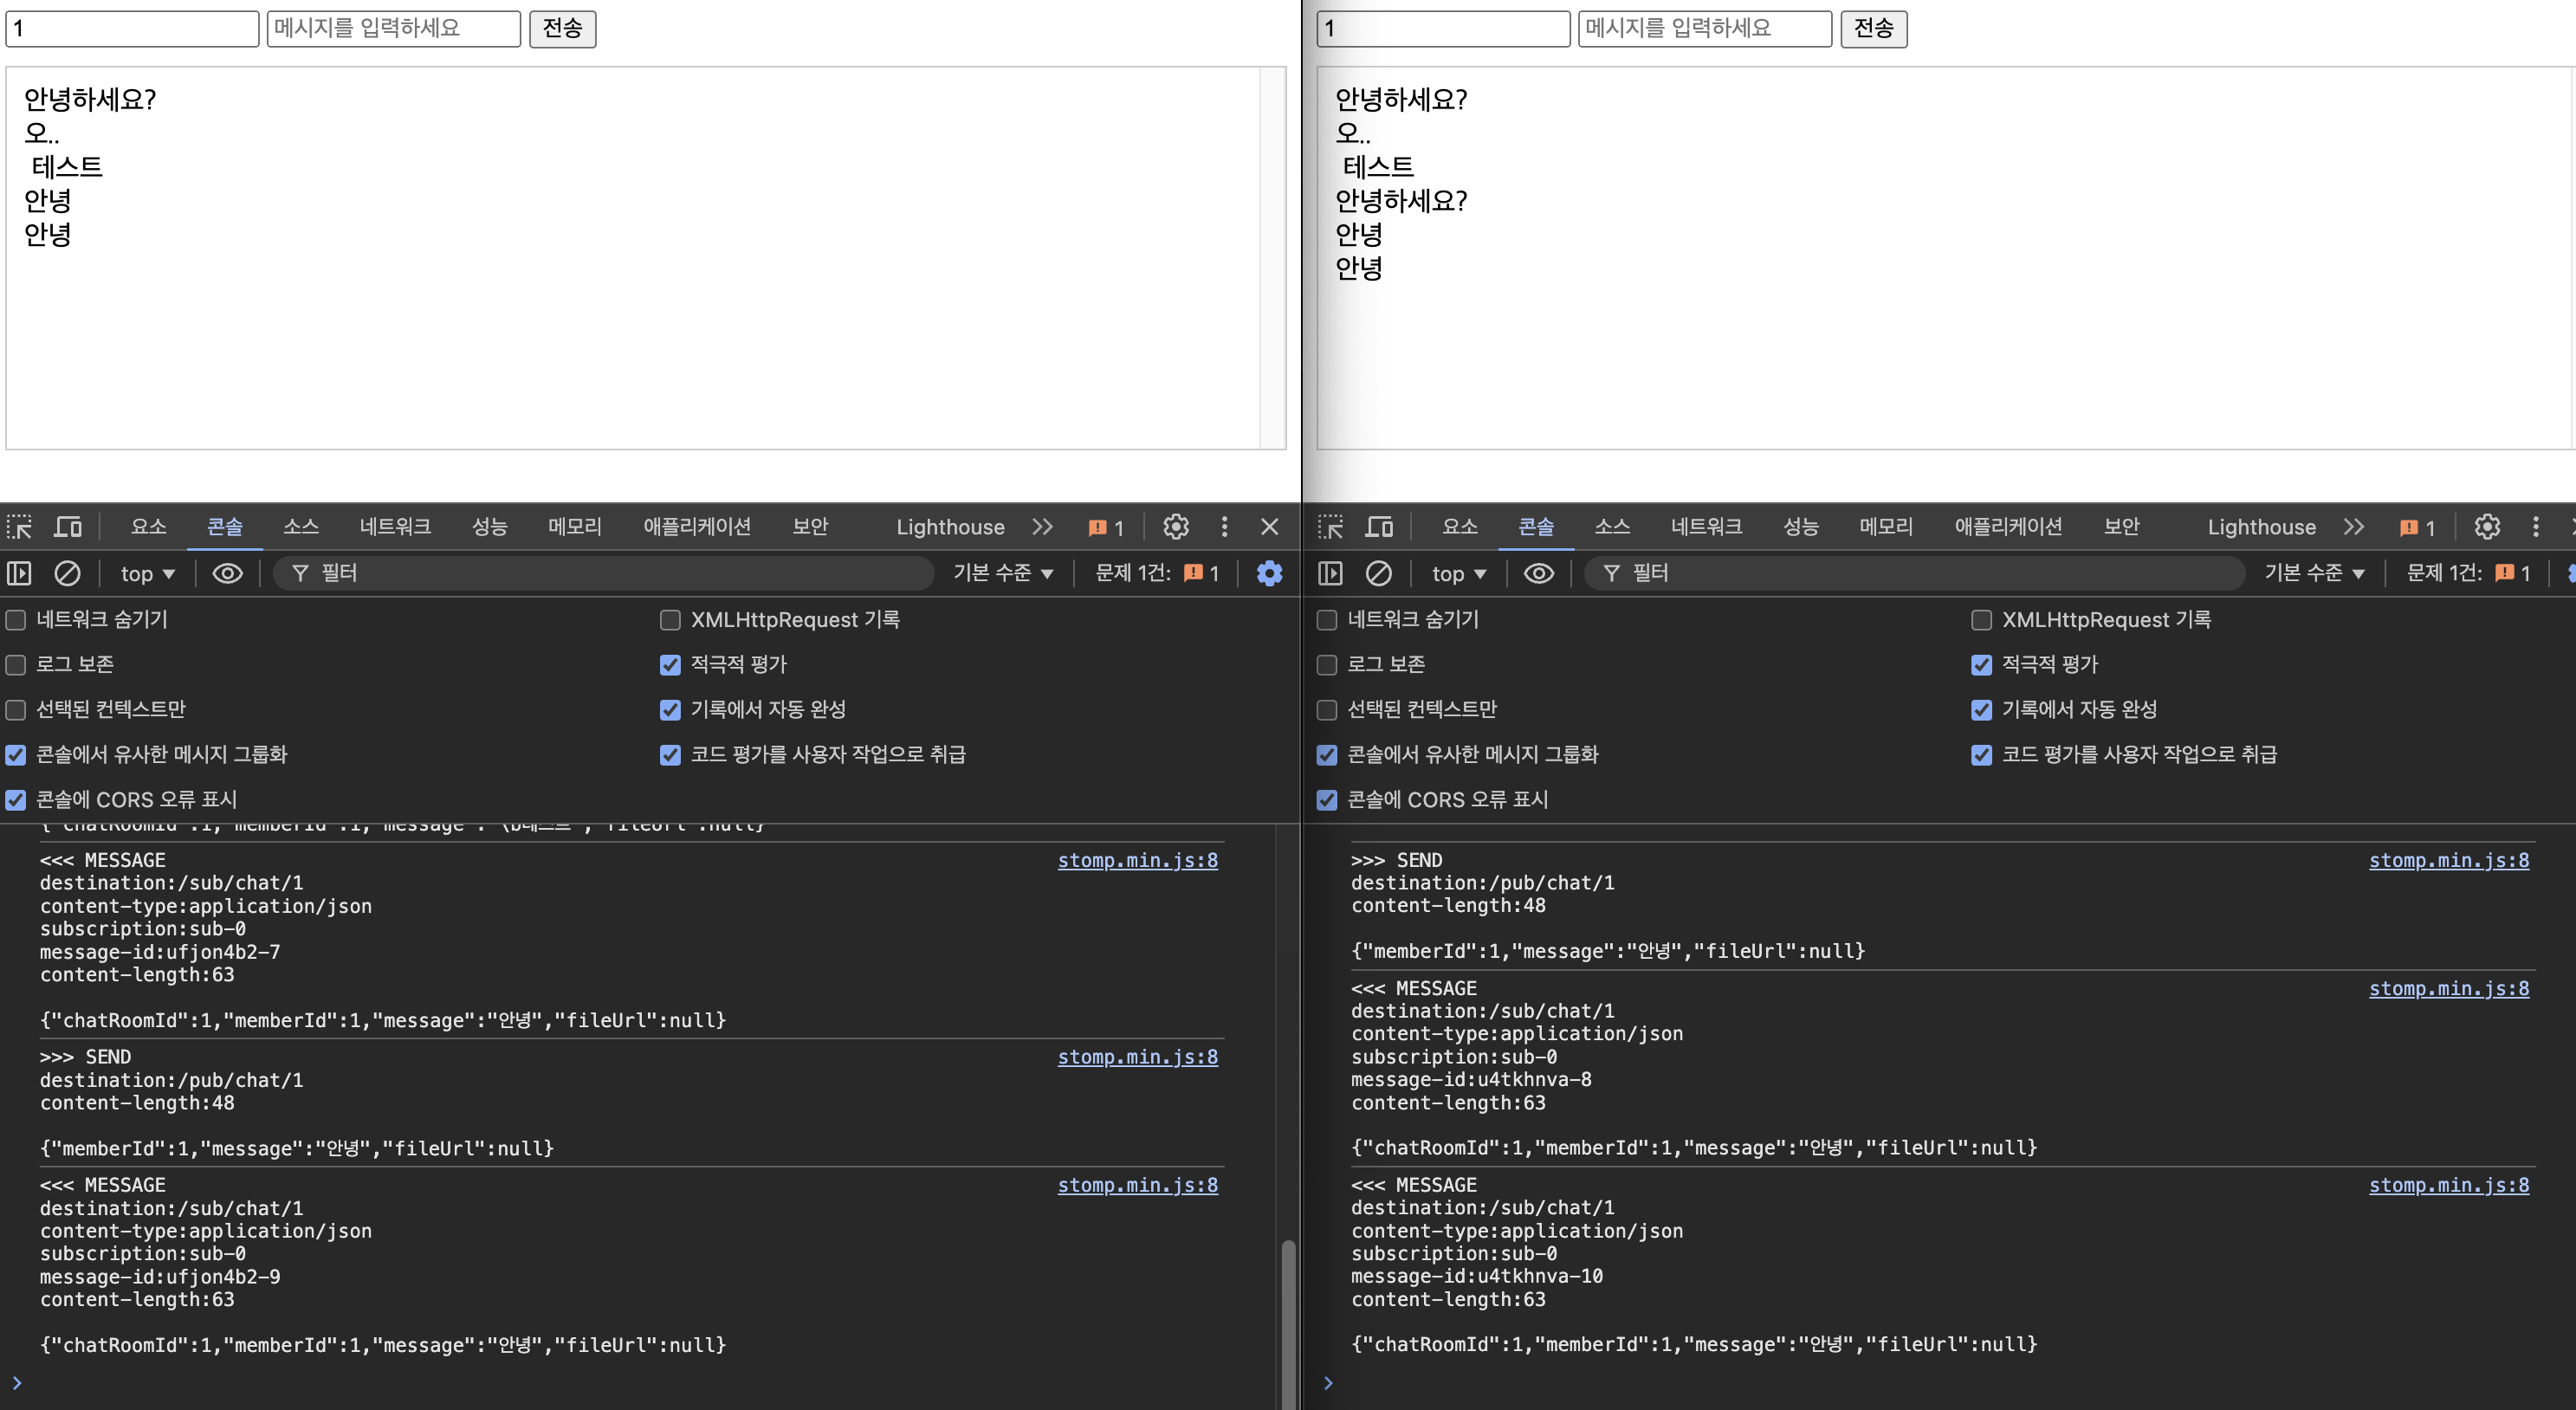Switch to 네트워크 tab in left DevTools

tap(395, 527)
